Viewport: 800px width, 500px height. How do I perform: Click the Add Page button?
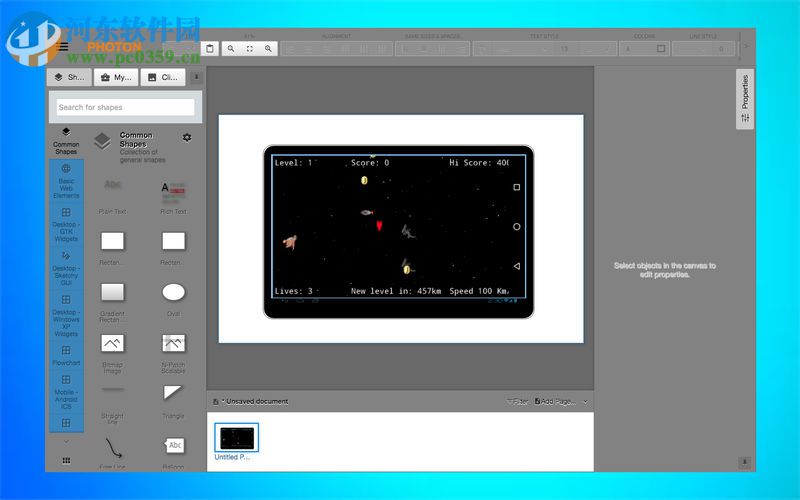(x=555, y=402)
